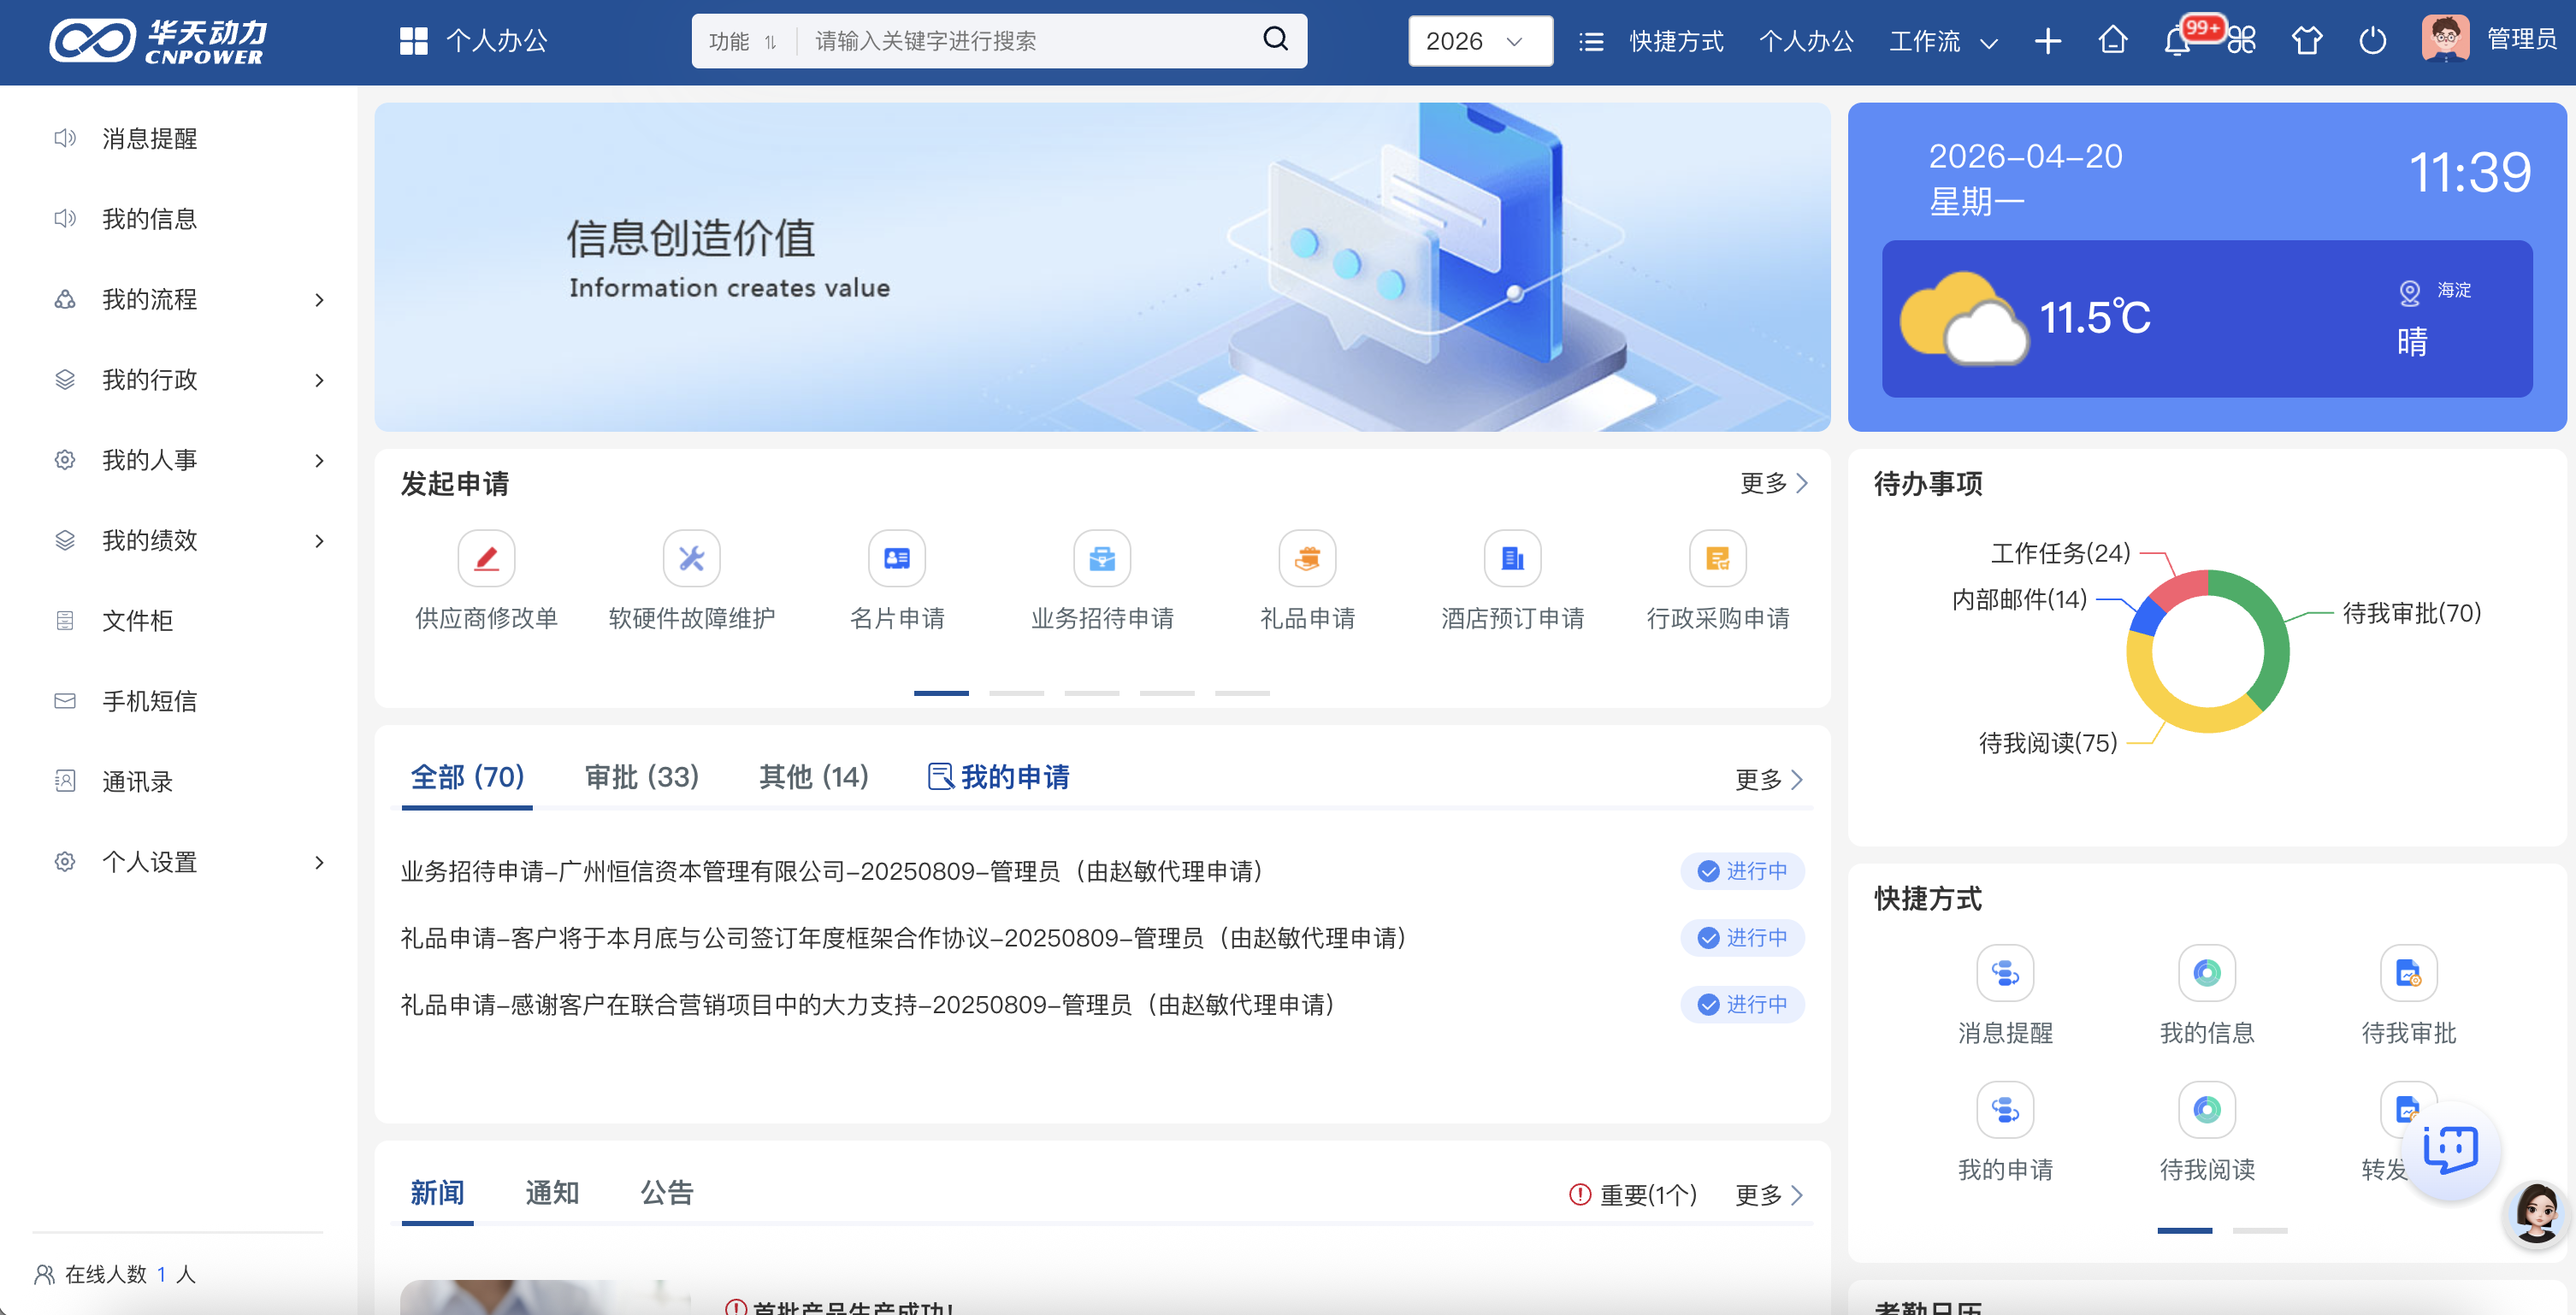
Task: Switch to the 审批 (33) tab
Action: point(641,777)
